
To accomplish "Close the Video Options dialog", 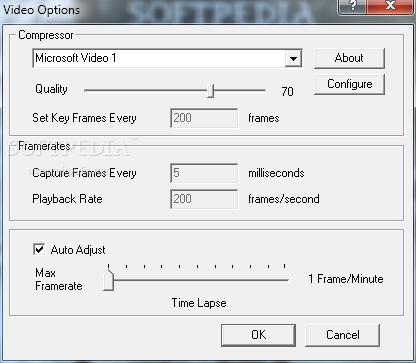I will (x=390, y=6).
